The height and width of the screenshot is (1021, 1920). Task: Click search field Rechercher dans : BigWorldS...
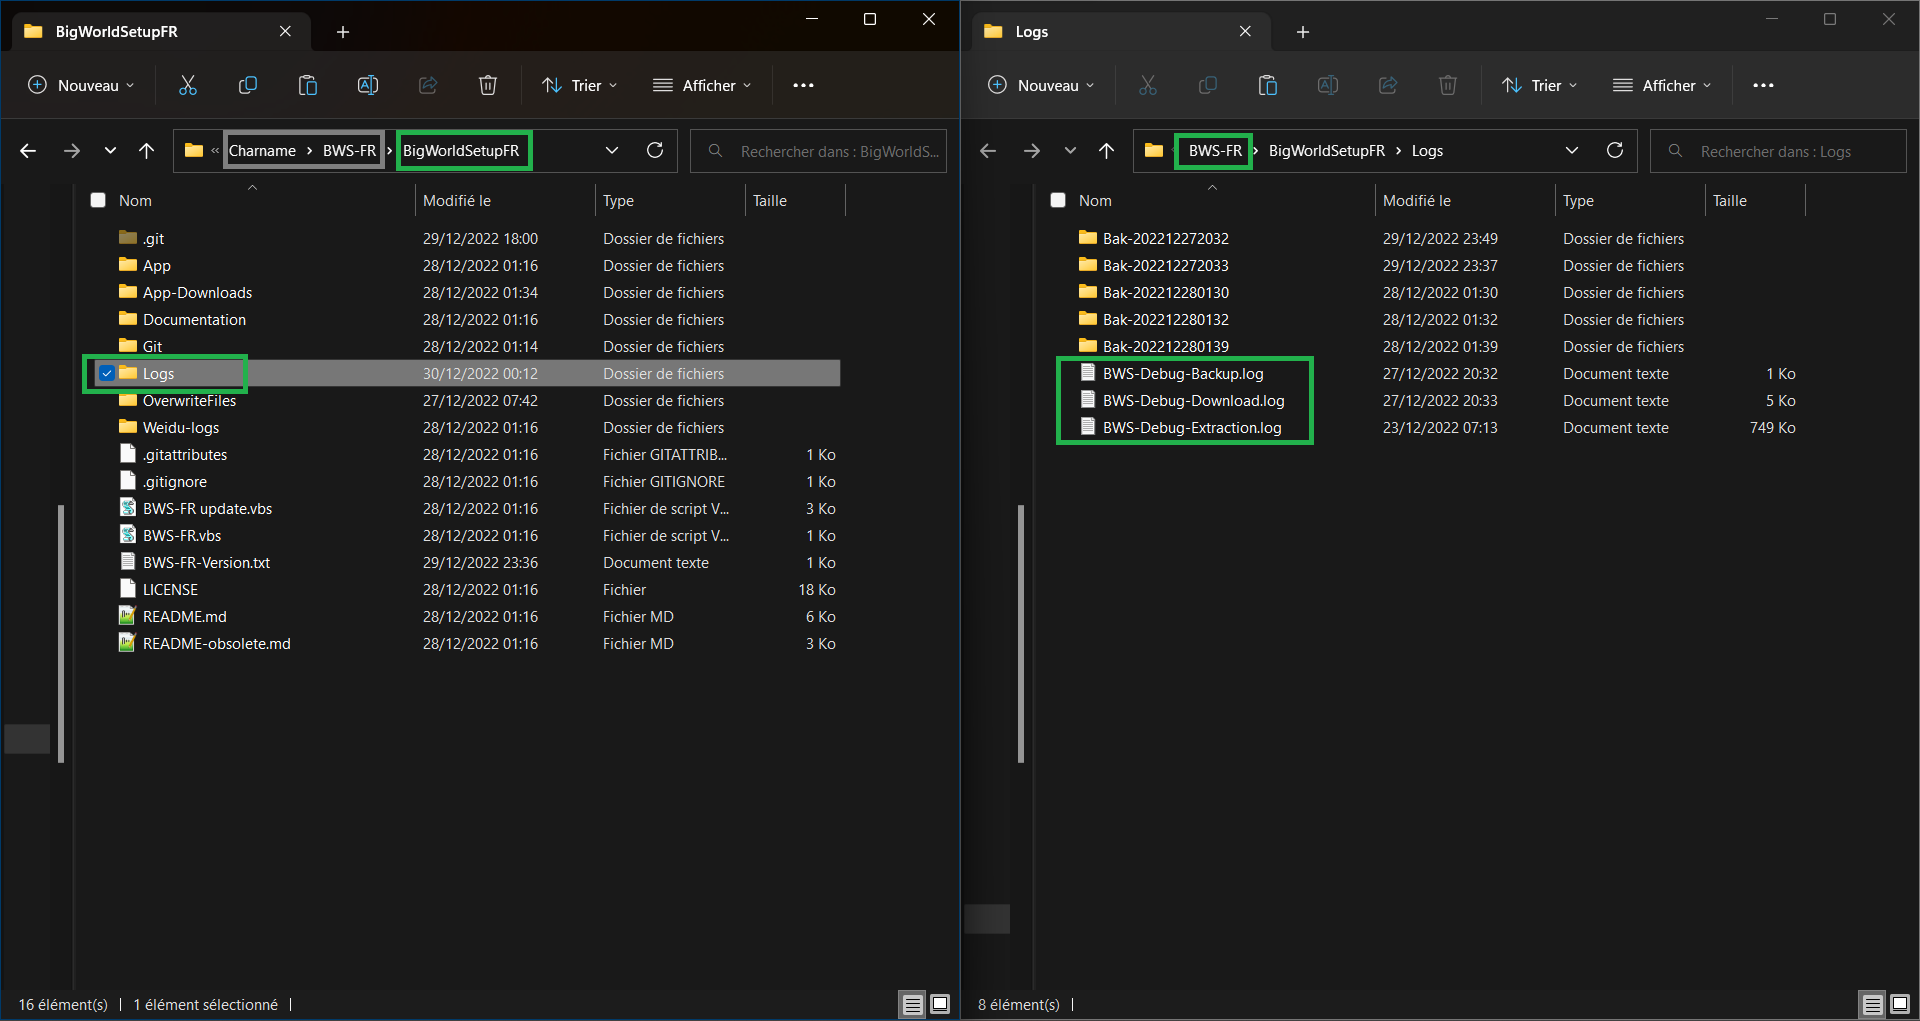pyautogui.click(x=818, y=151)
